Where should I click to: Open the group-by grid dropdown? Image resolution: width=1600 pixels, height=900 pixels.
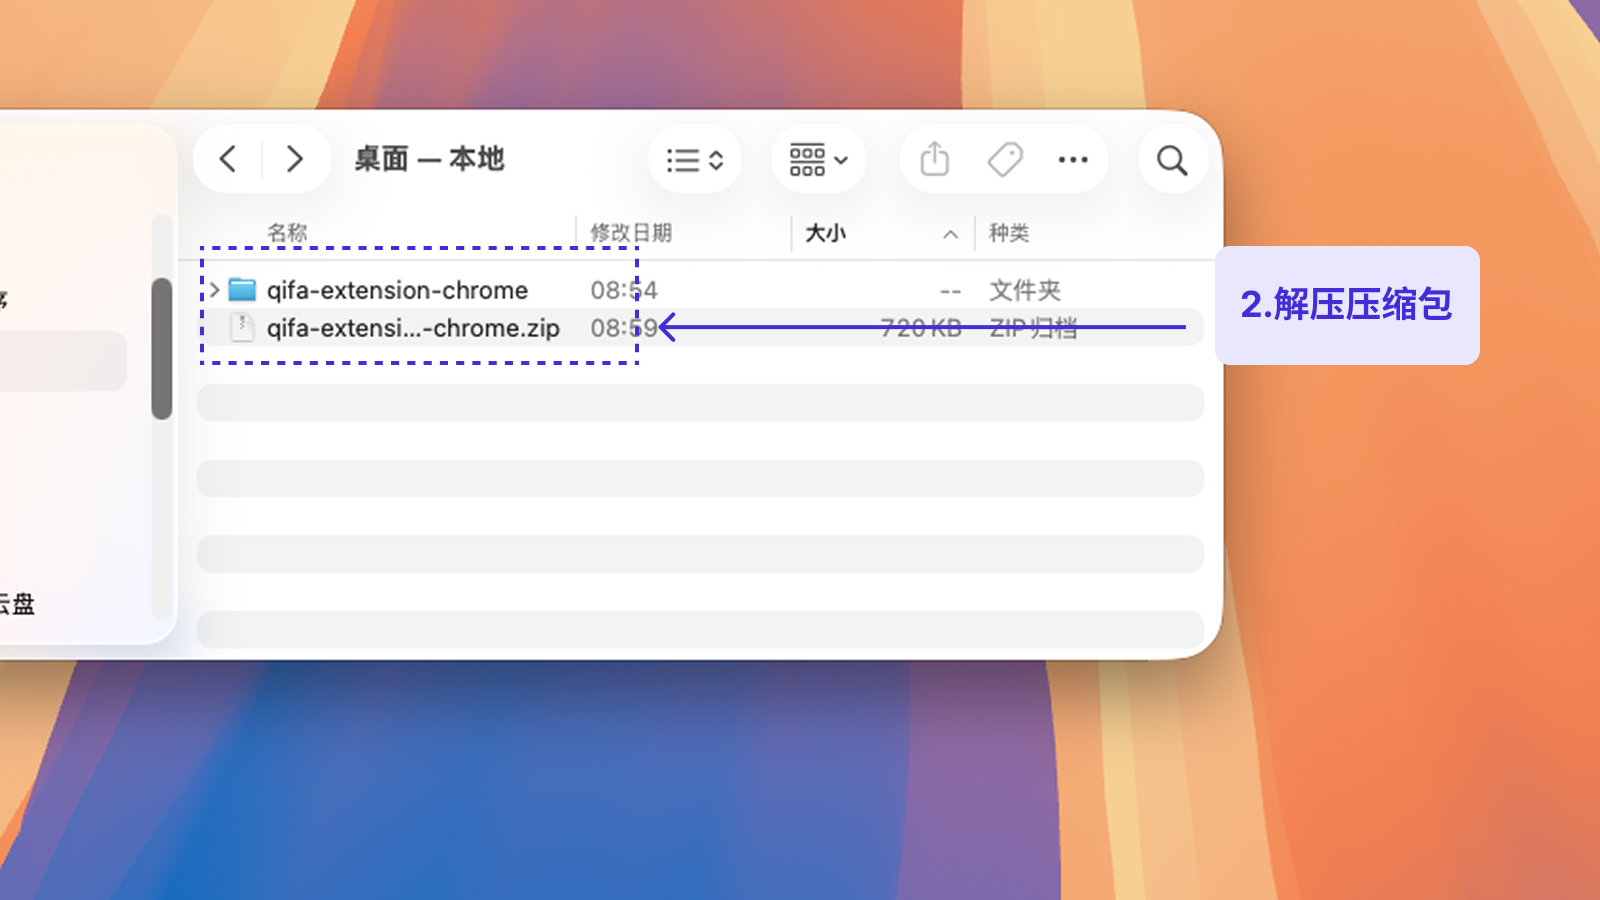pyautogui.click(x=818, y=160)
